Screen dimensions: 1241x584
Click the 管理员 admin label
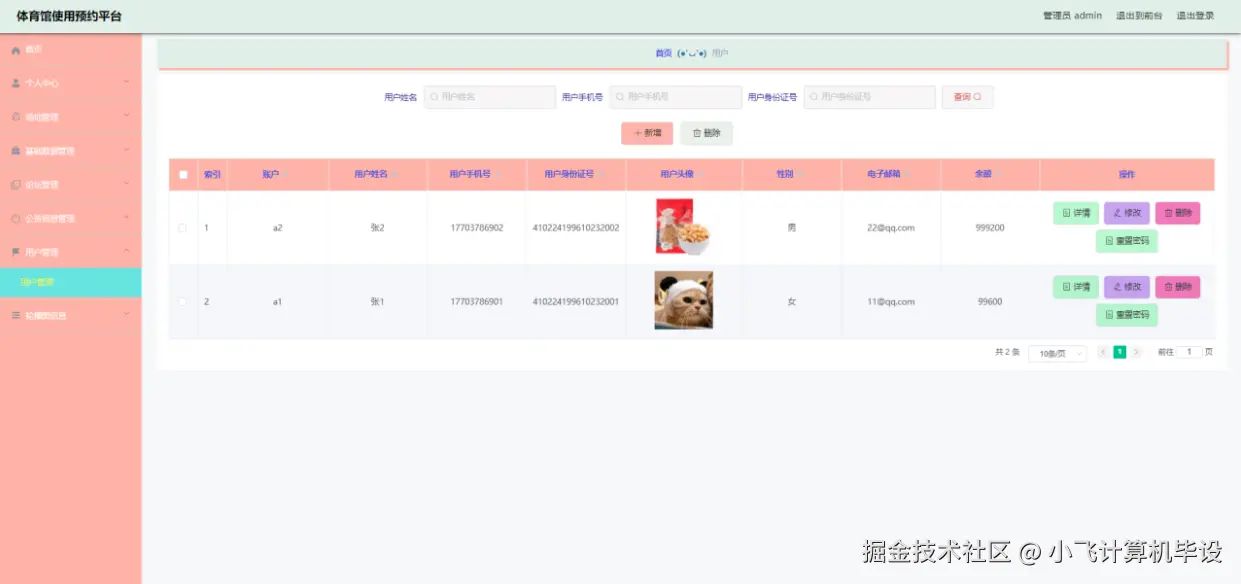1072,16
